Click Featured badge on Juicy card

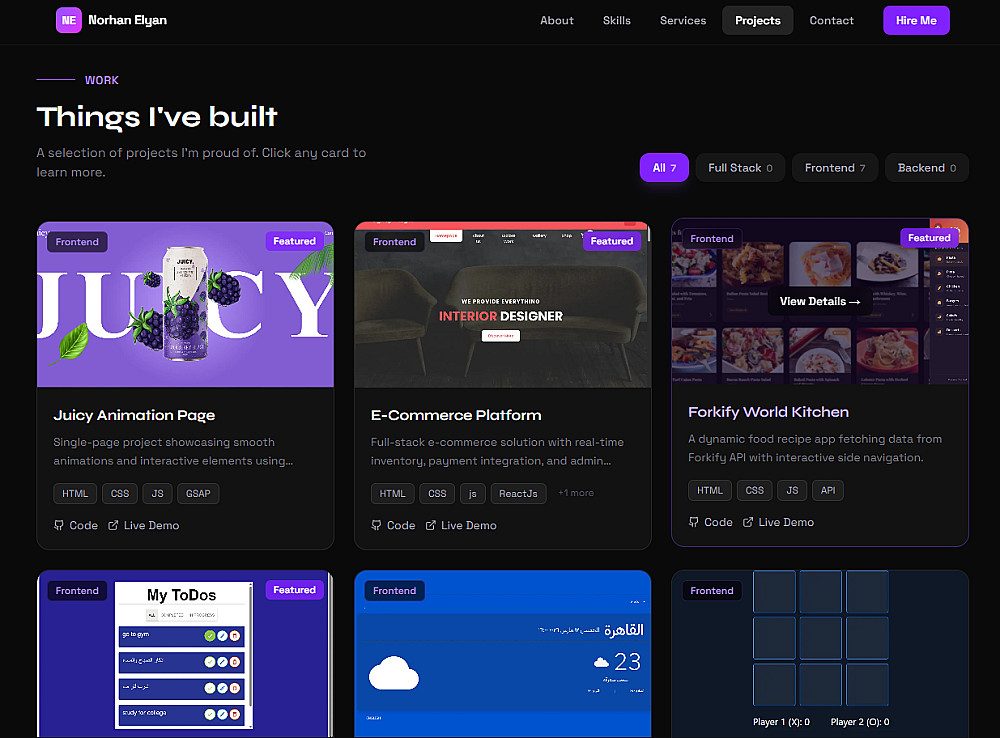coord(295,241)
